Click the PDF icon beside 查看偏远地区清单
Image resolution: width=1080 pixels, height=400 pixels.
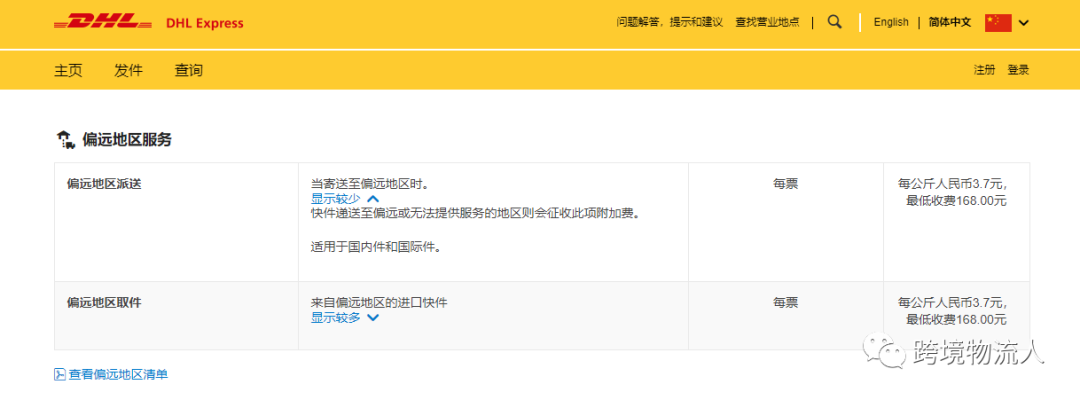point(60,375)
